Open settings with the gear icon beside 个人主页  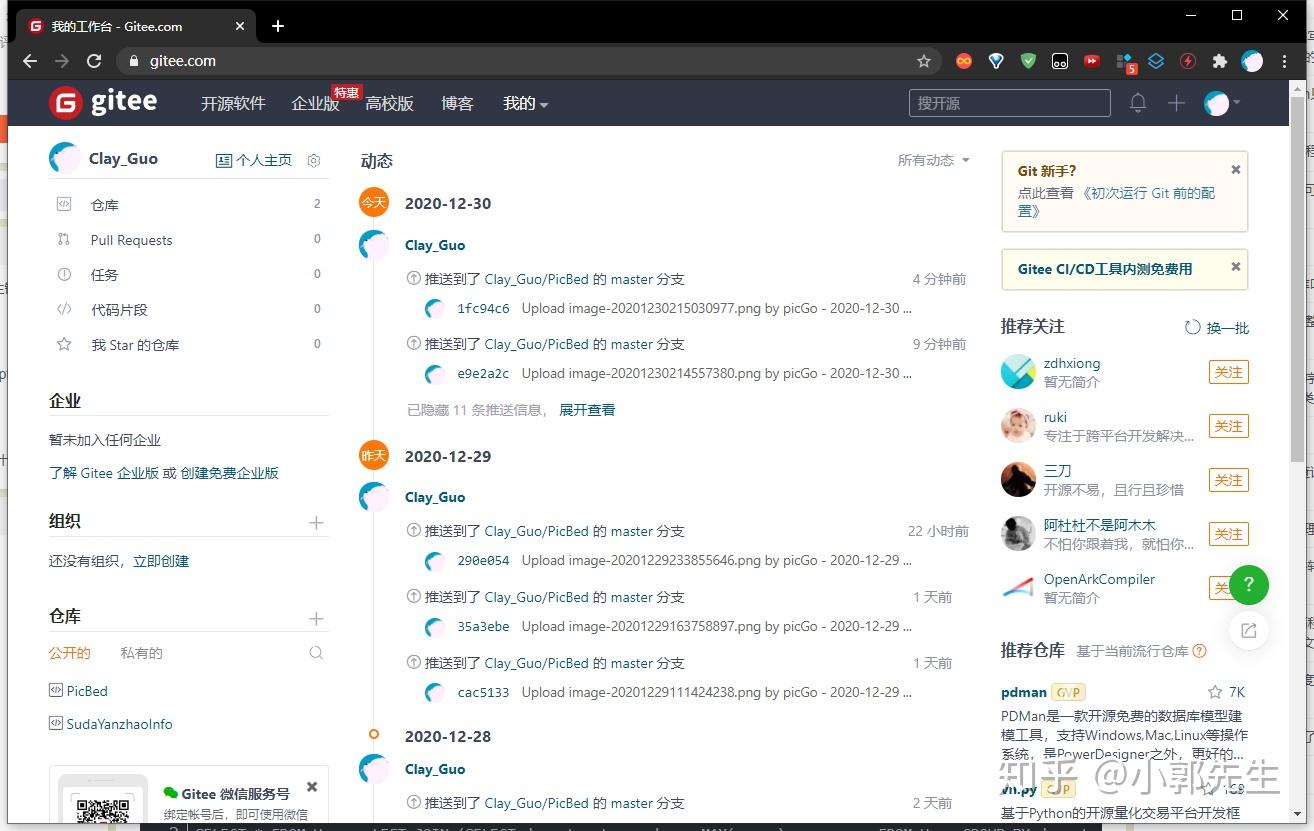coord(313,160)
